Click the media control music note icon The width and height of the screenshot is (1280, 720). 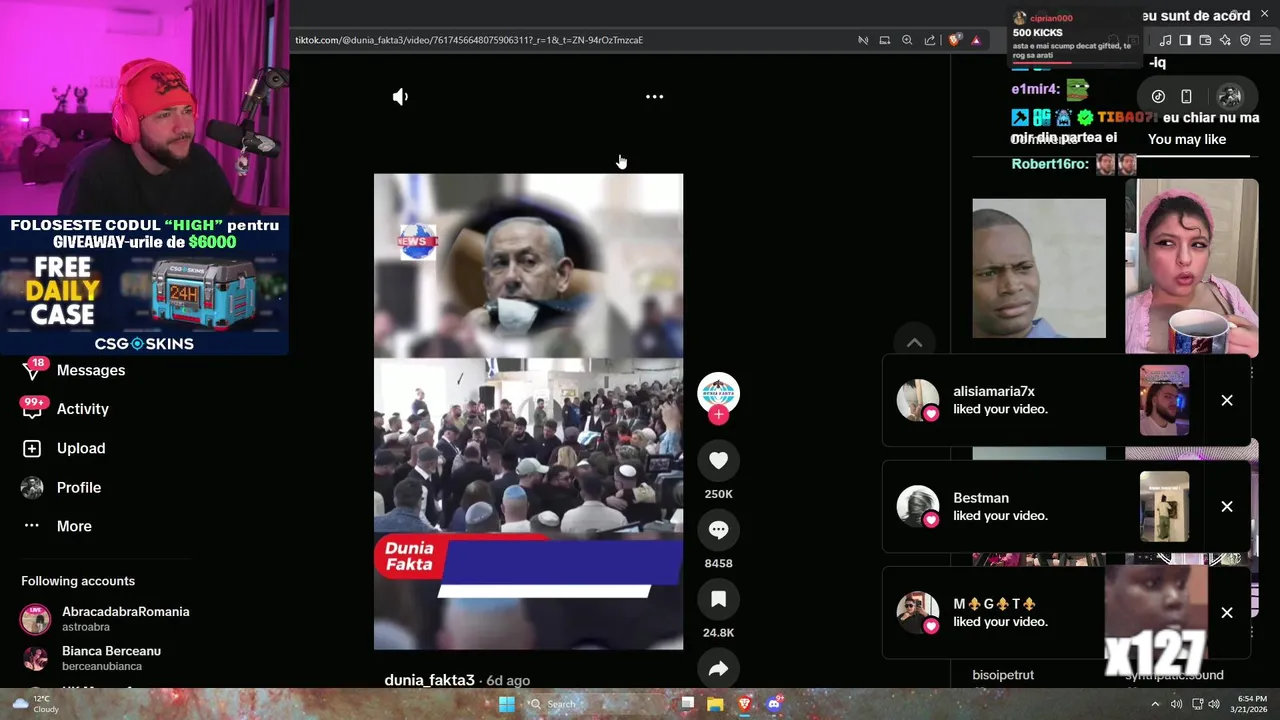(1165, 40)
